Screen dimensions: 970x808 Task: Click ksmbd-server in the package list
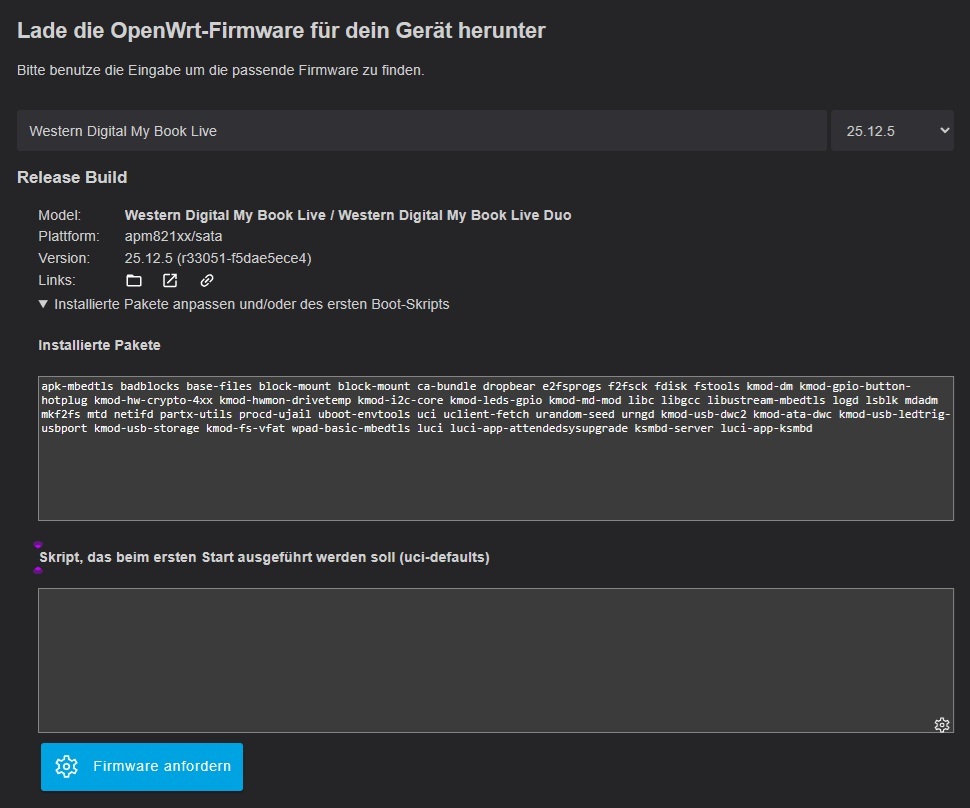tap(674, 428)
